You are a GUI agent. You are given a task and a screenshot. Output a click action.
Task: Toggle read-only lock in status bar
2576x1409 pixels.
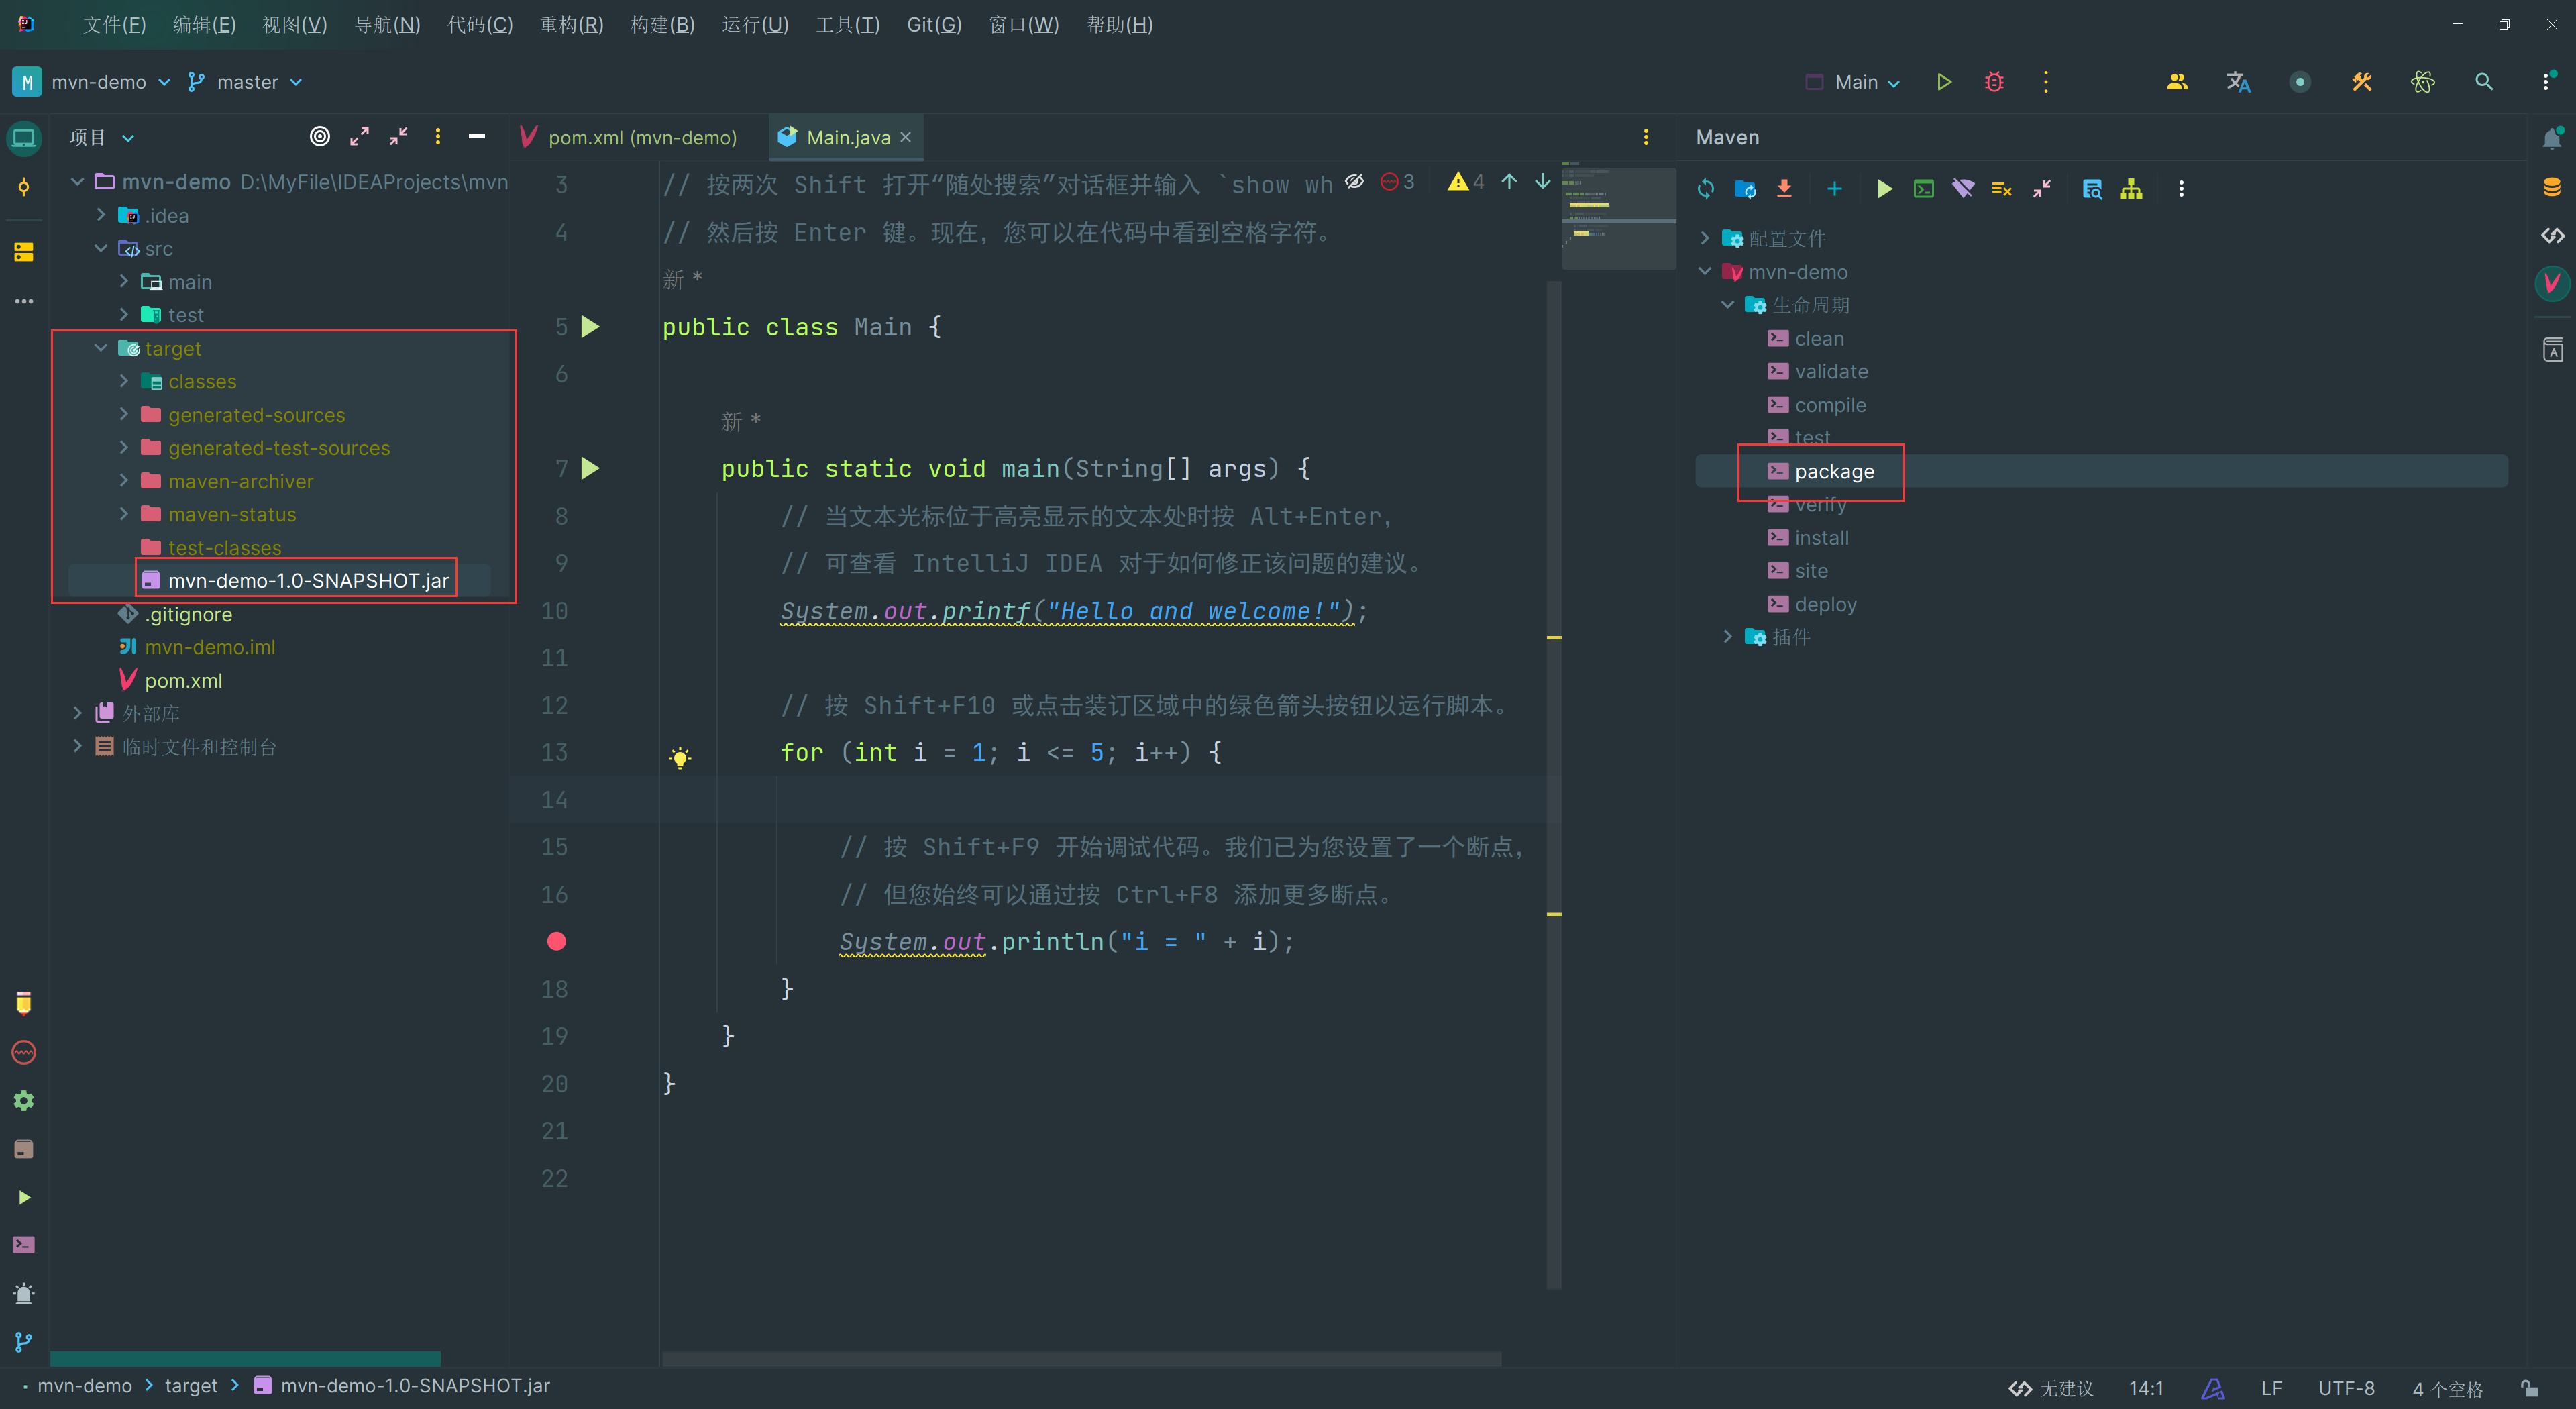pos(2529,1388)
